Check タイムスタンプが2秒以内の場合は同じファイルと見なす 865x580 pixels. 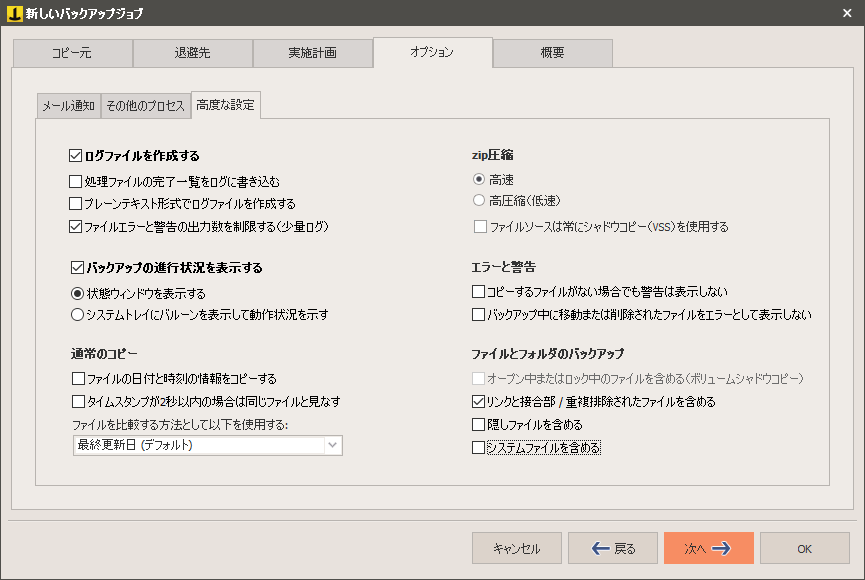pyautogui.click(x=78, y=401)
